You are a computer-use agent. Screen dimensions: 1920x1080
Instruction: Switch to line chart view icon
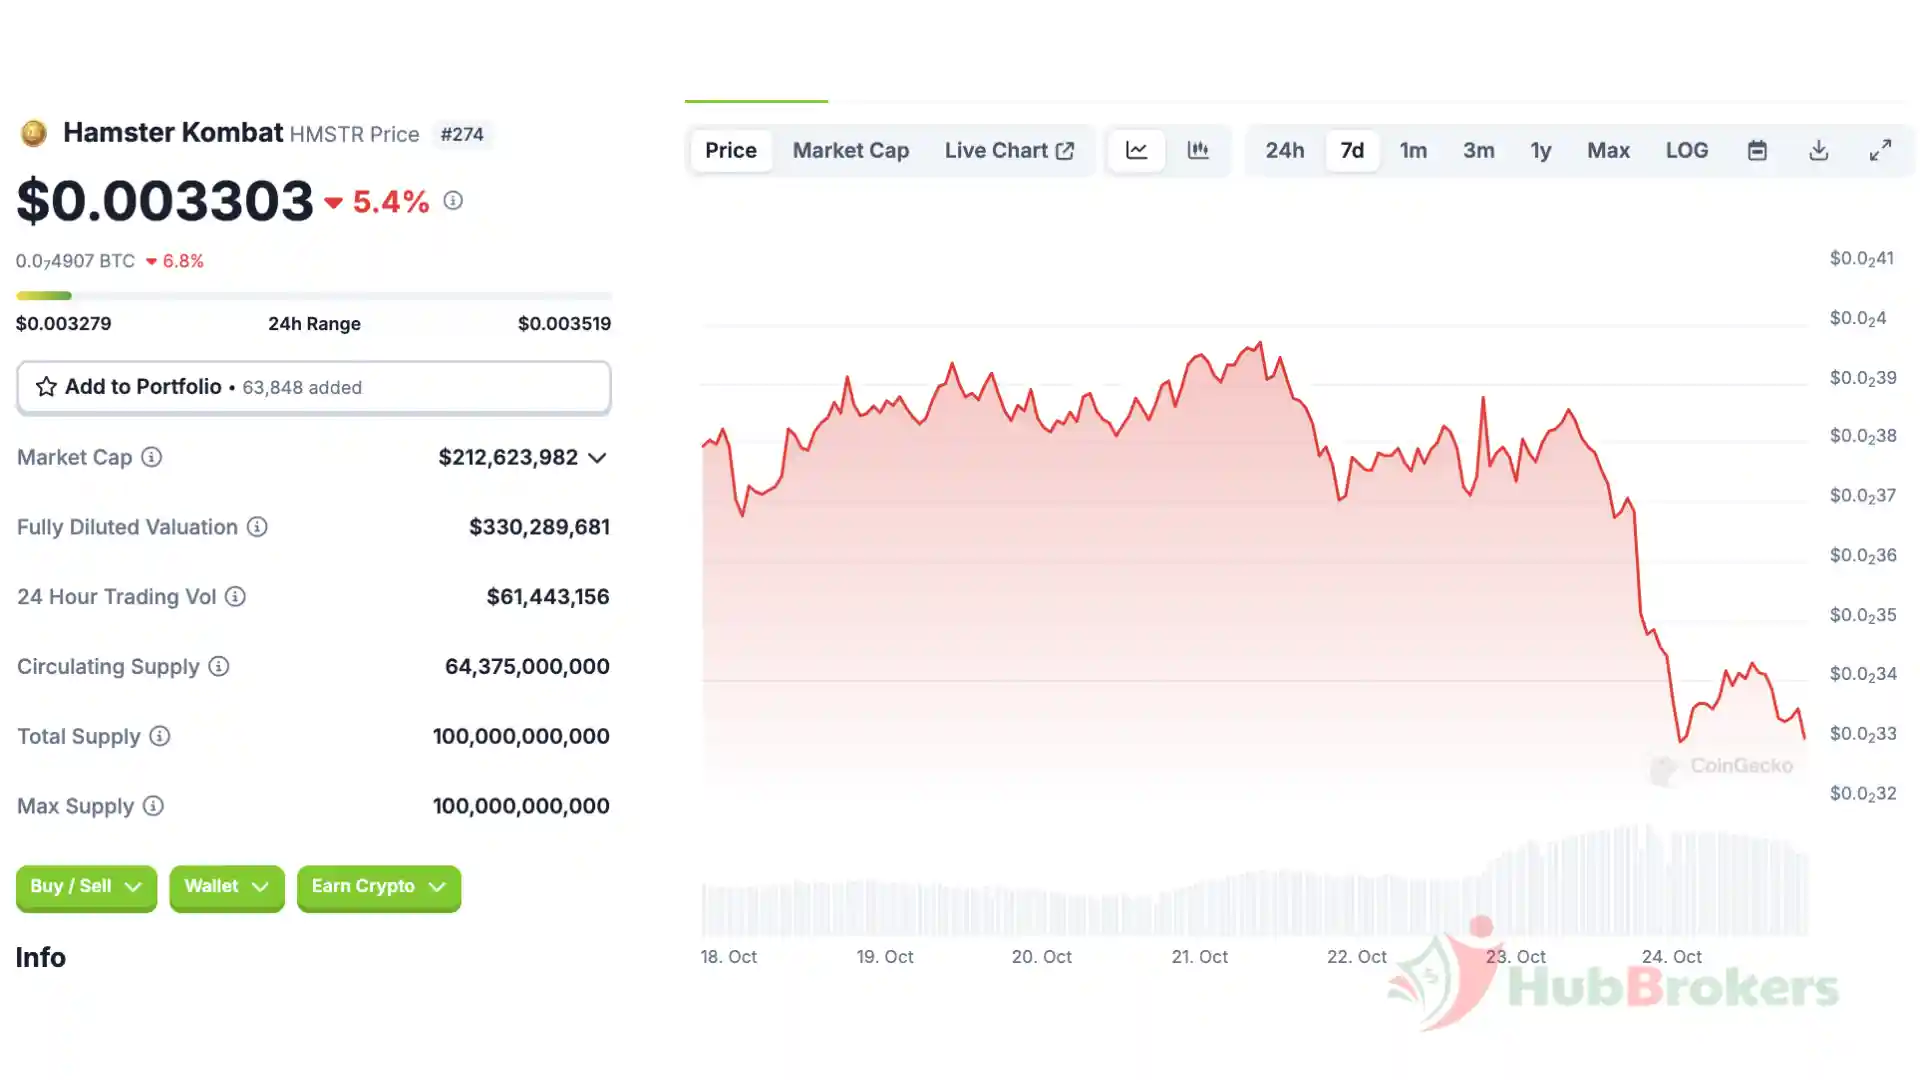pyautogui.click(x=1136, y=151)
